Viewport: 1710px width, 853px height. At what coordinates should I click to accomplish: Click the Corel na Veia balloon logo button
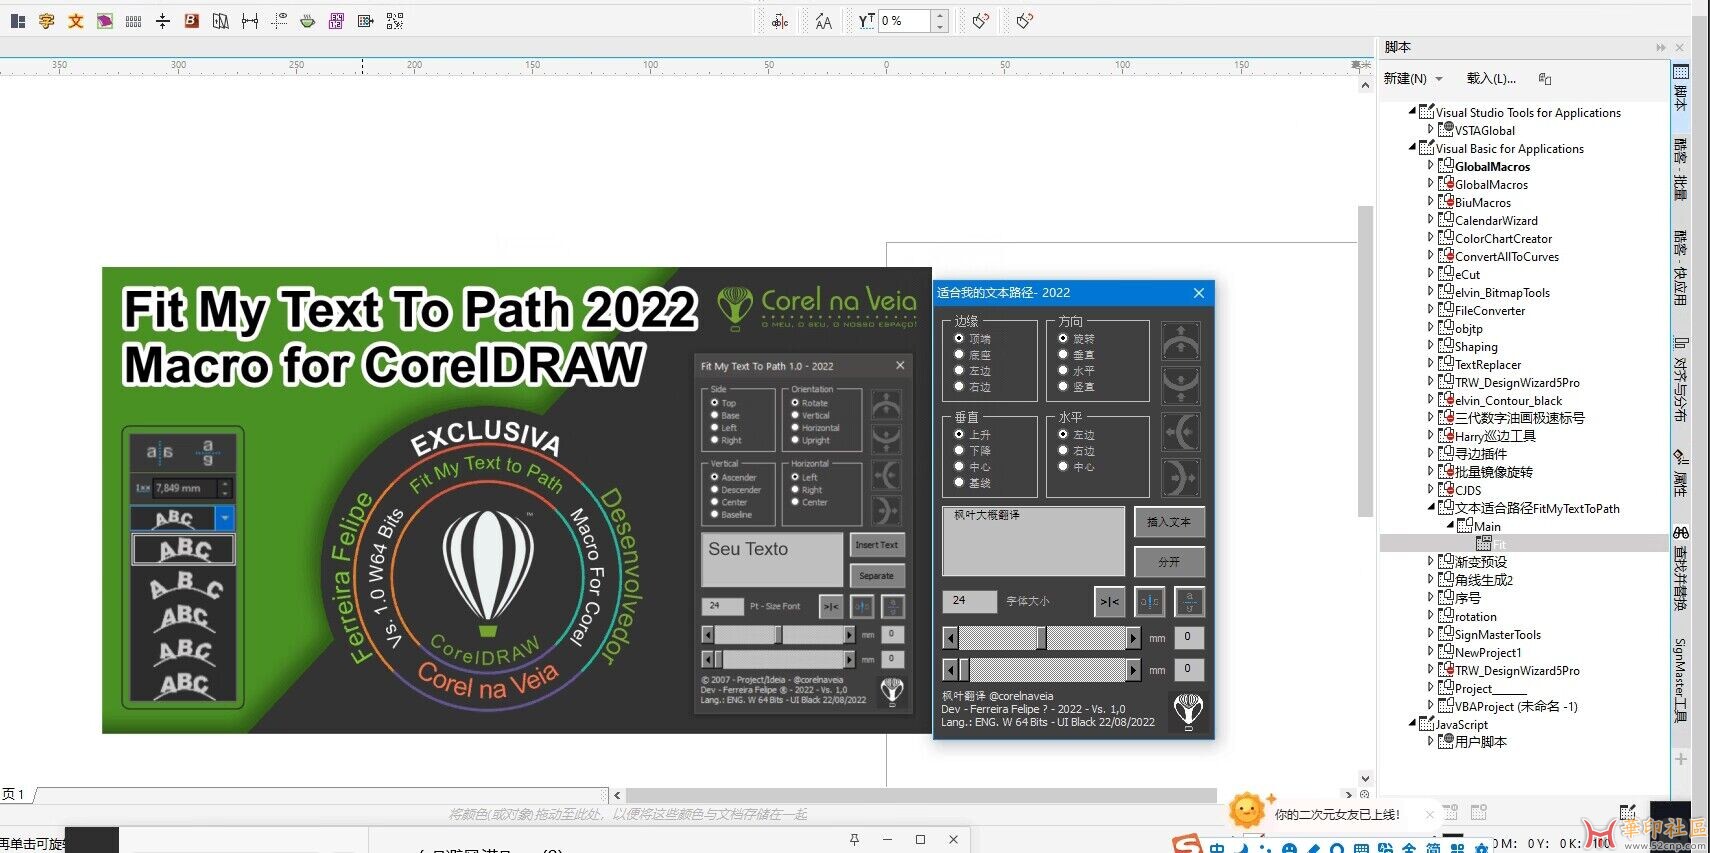(x=1188, y=711)
